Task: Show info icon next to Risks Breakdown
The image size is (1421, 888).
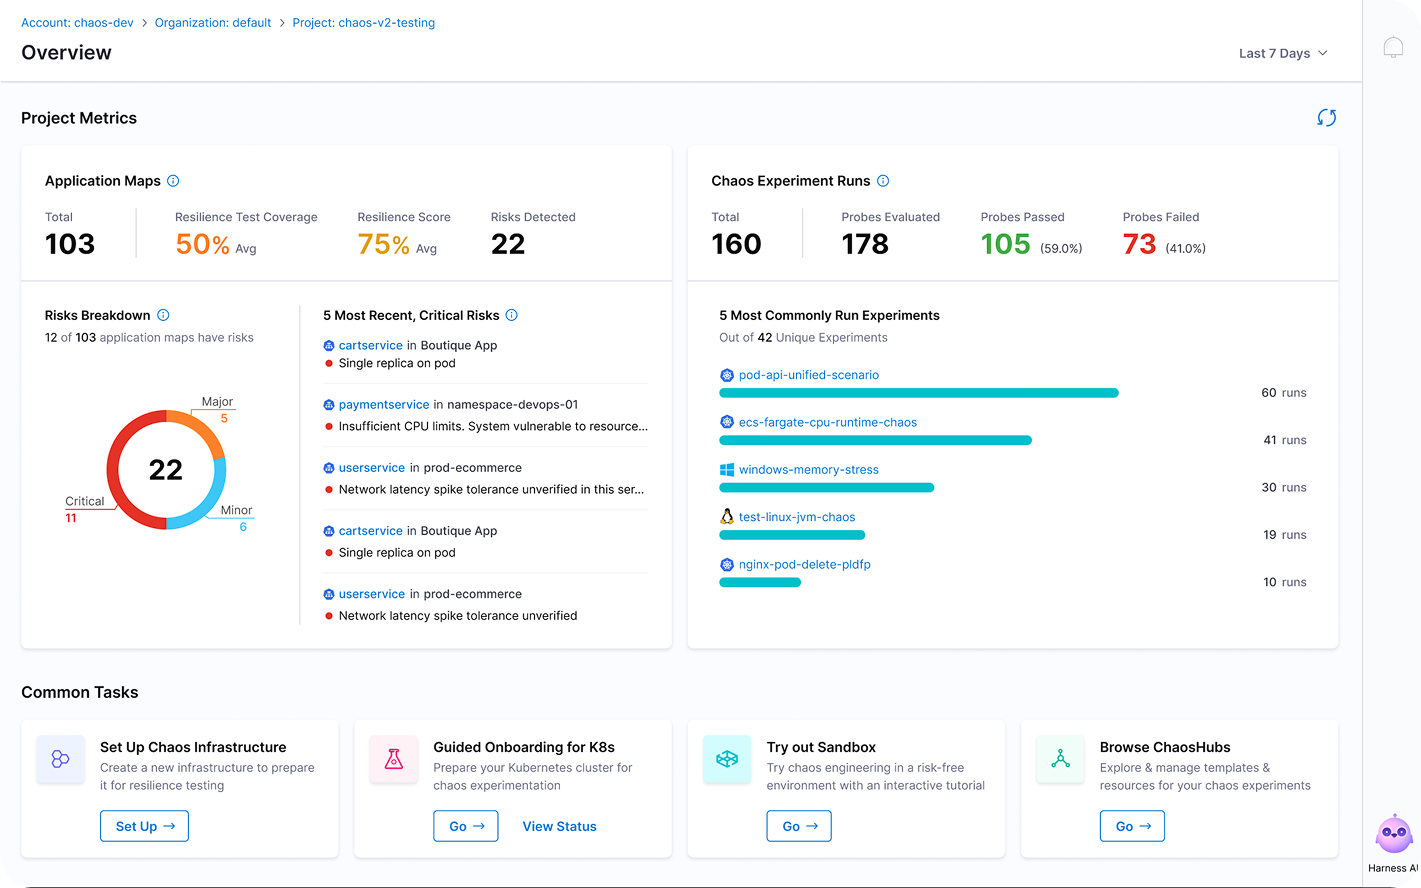Action: tap(163, 315)
